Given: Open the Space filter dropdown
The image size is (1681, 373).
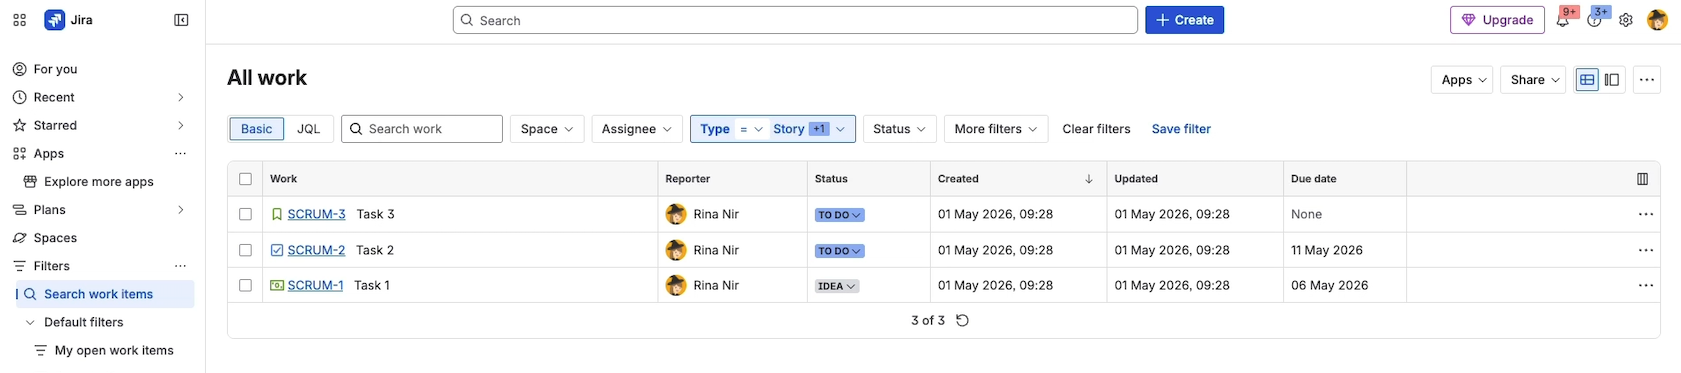Looking at the screenshot, I should (x=547, y=129).
